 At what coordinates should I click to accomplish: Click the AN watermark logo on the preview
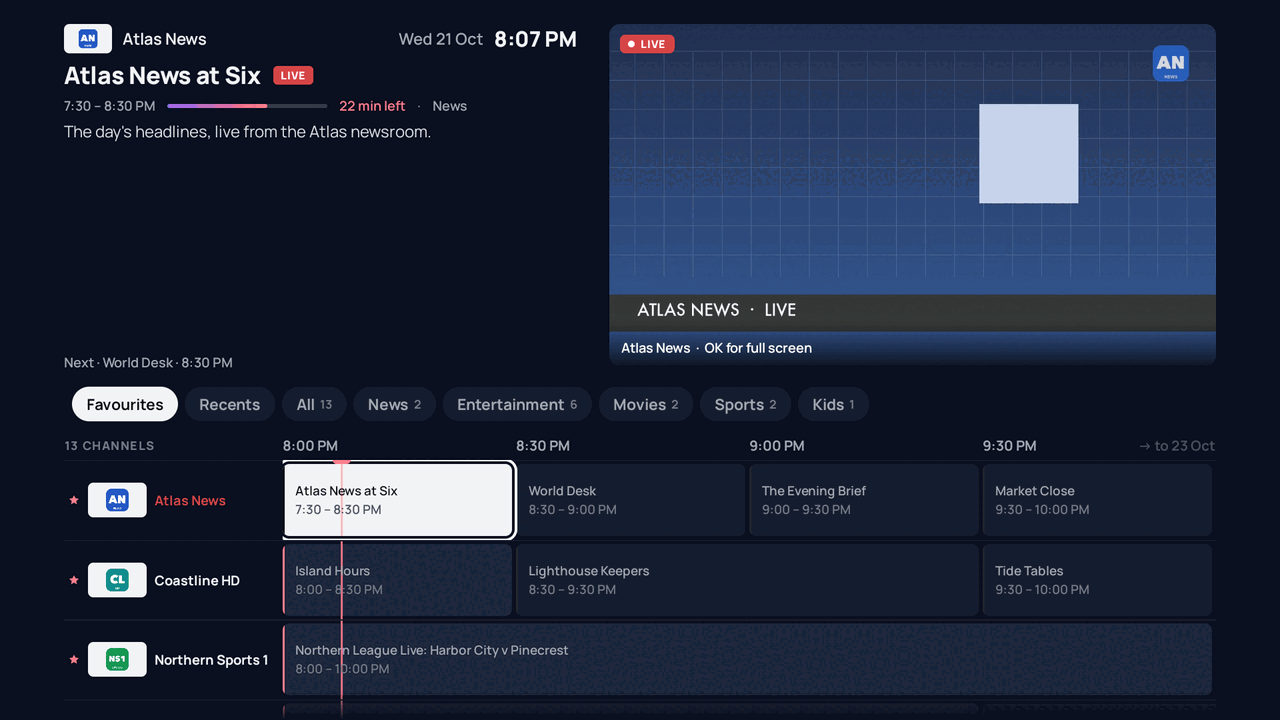point(1170,63)
